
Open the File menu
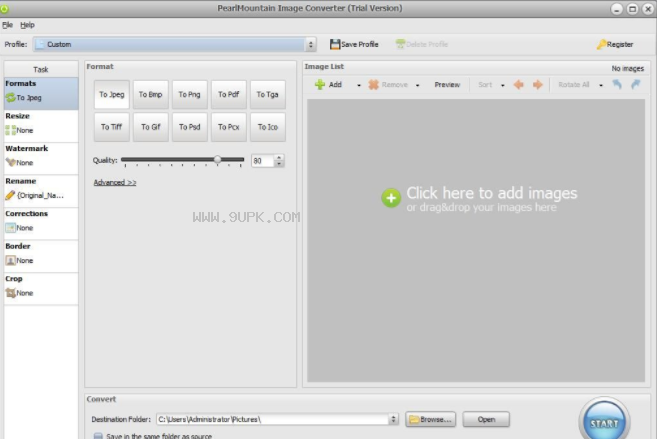coord(8,25)
